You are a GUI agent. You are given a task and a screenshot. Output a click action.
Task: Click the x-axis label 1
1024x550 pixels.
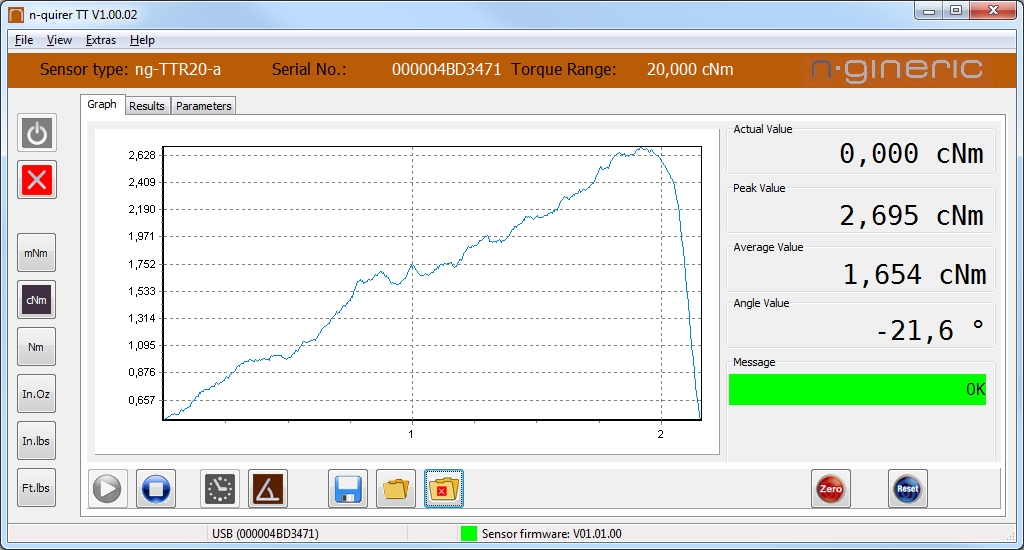tap(411, 434)
